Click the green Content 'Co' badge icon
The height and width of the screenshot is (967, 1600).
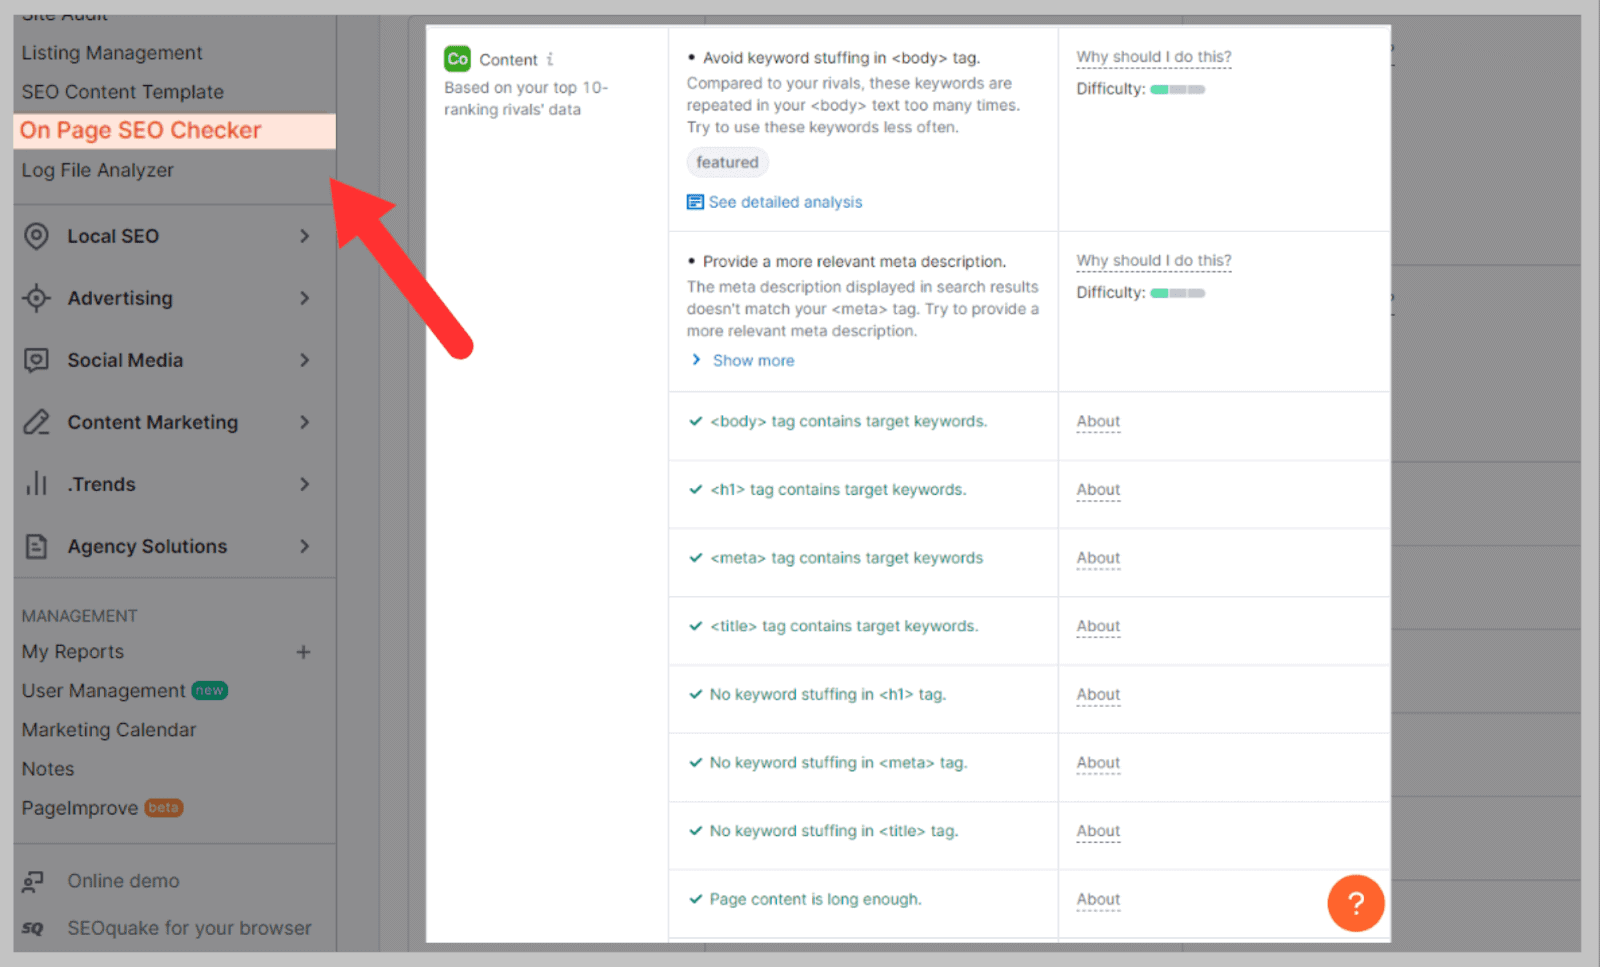pyautogui.click(x=457, y=59)
